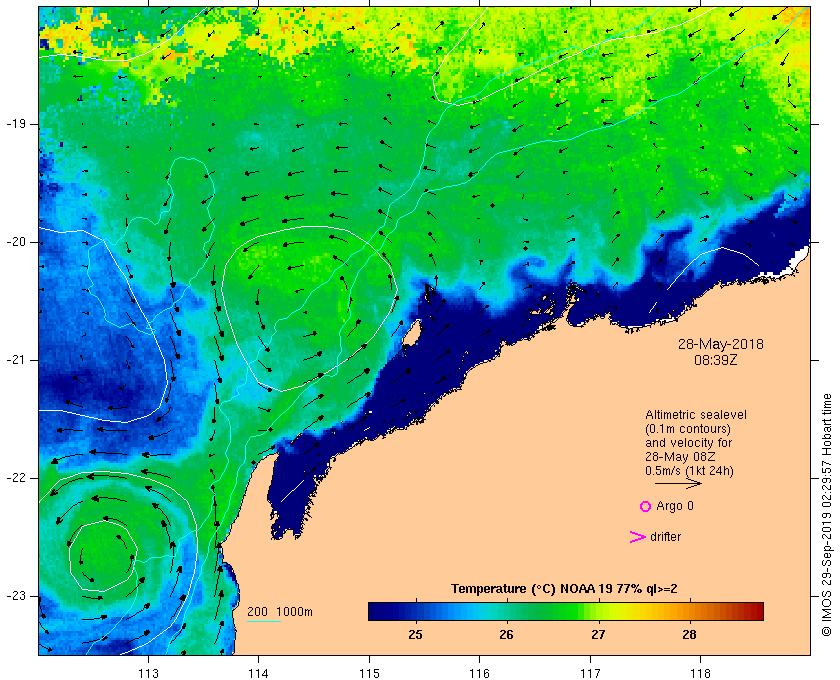Screen dimensions: 840x680
Task: Click the time text 08:39Z
Action: tap(716, 360)
